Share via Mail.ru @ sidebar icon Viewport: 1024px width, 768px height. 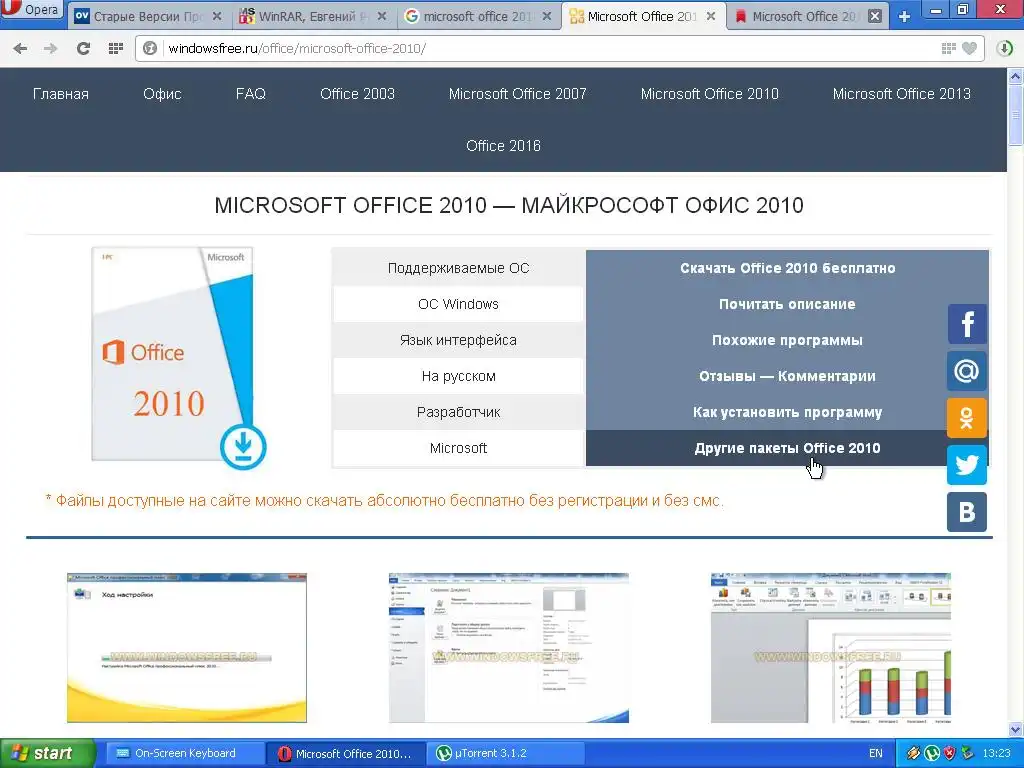[967, 371]
